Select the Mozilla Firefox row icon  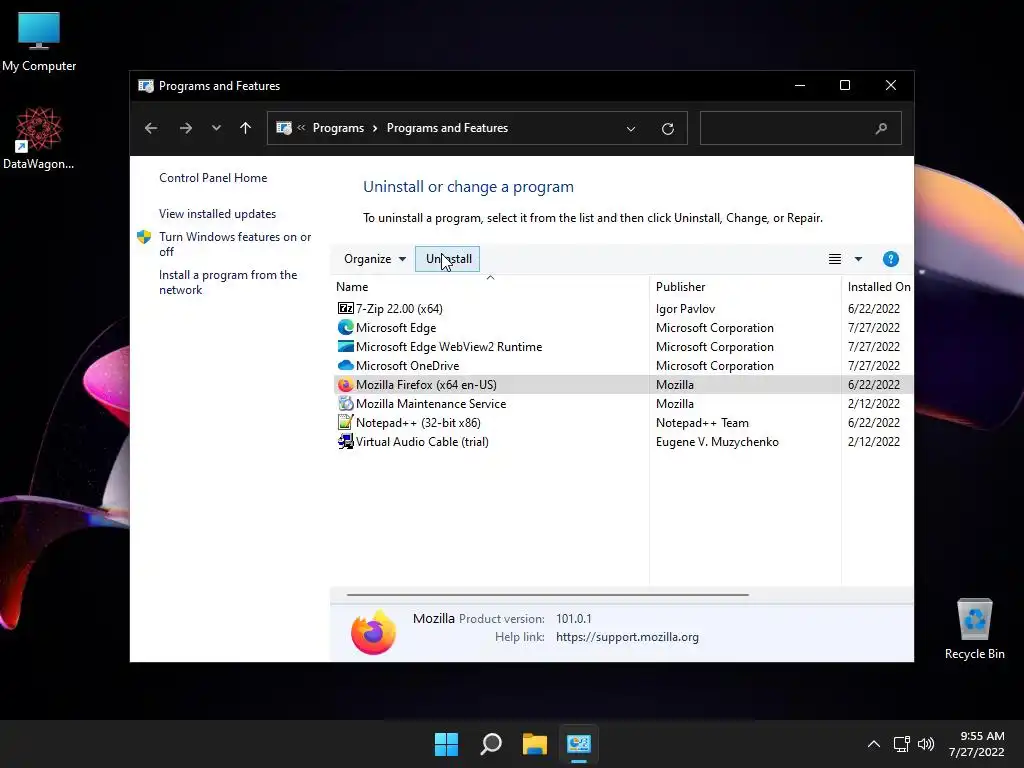pyautogui.click(x=345, y=385)
